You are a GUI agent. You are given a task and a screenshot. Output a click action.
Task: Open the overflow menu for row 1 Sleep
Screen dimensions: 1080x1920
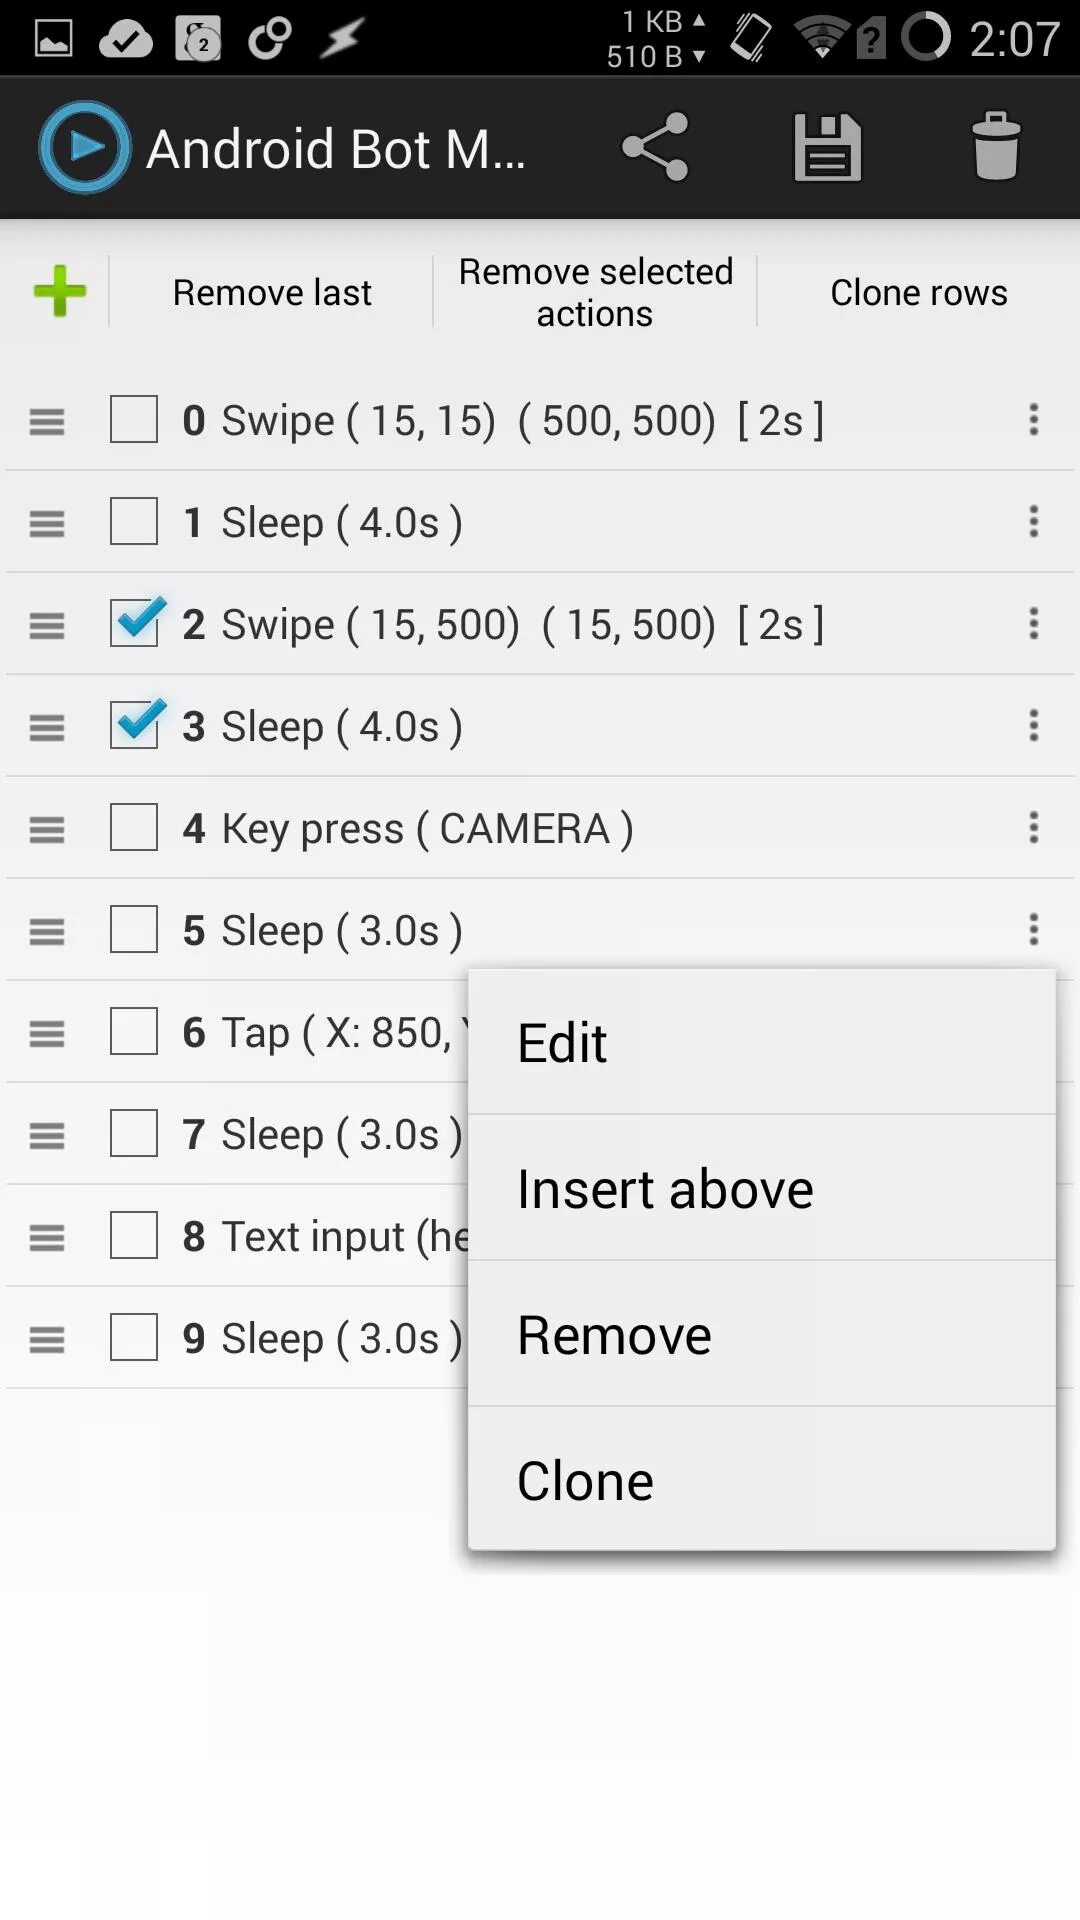pyautogui.click(x=1034, y=522)
